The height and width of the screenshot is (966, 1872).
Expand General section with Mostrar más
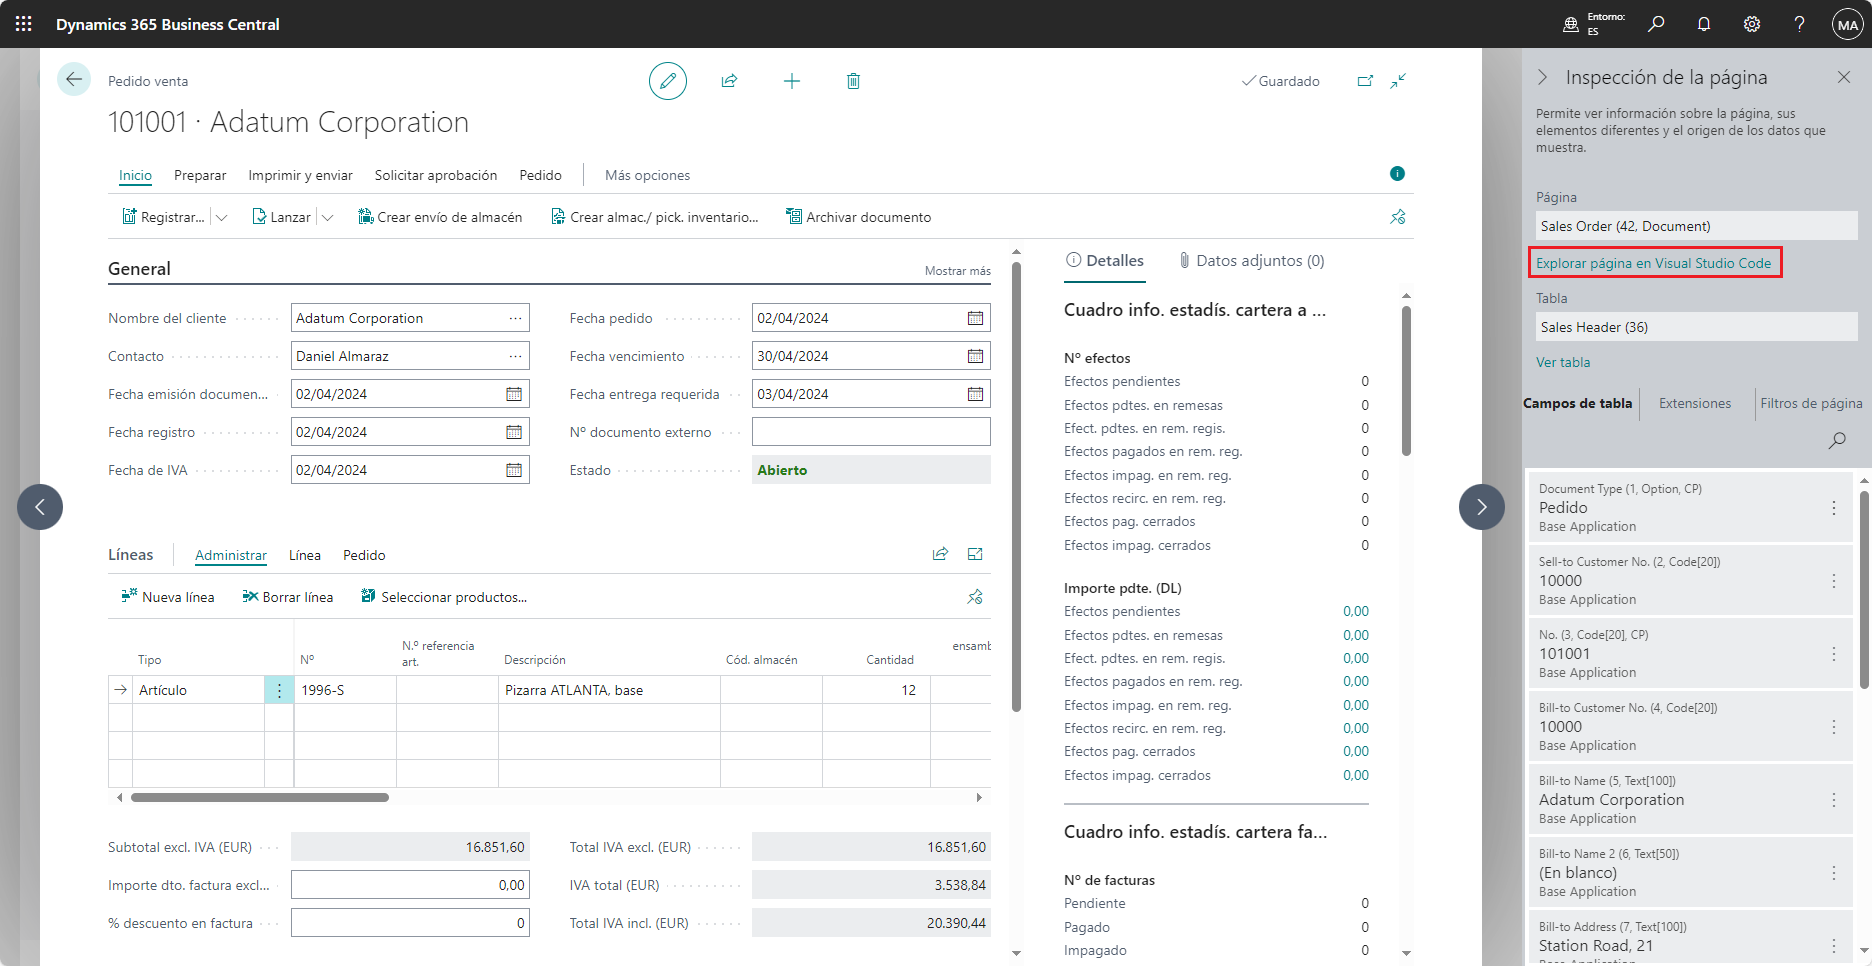click(x=958, y=271)
